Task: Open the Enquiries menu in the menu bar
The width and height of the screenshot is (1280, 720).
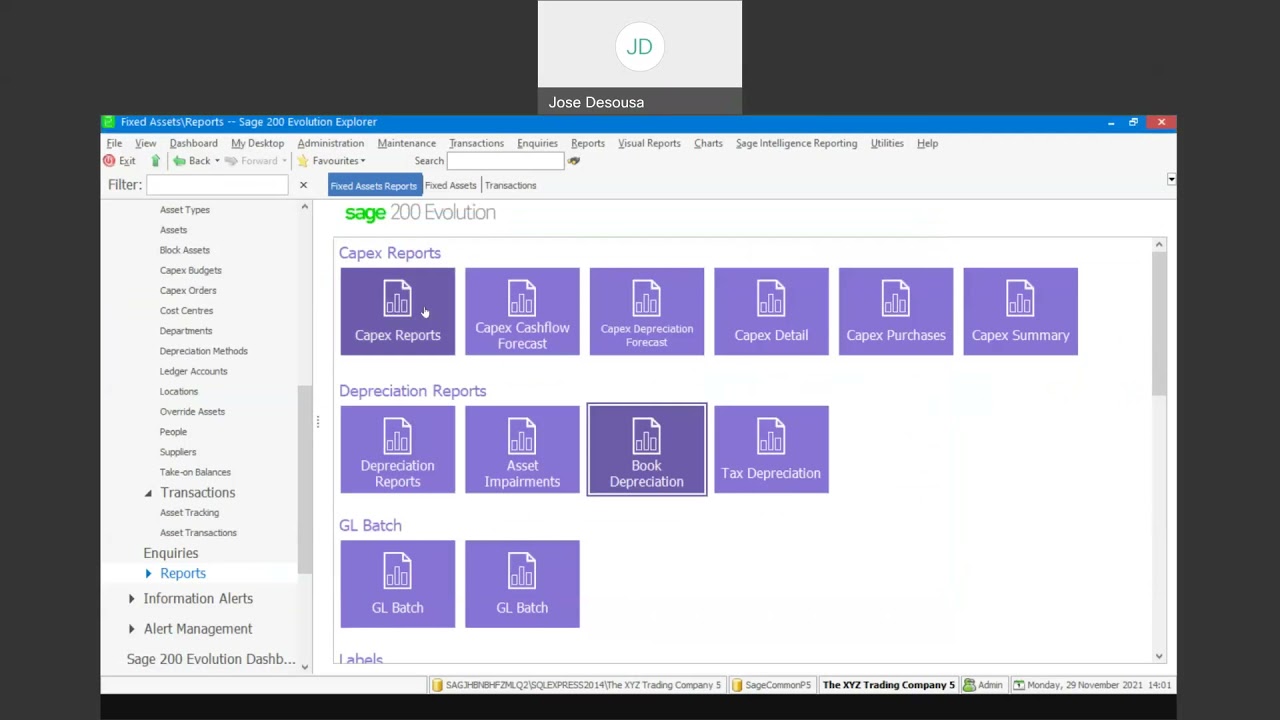Action: tap(537, 143)
